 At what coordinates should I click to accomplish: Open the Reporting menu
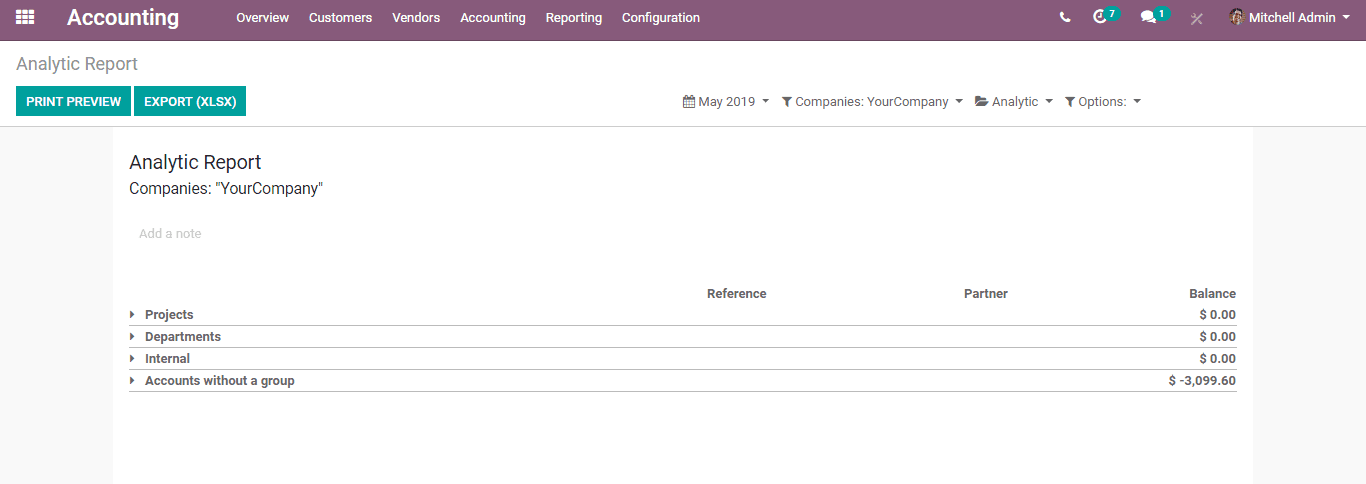[574, 17]
